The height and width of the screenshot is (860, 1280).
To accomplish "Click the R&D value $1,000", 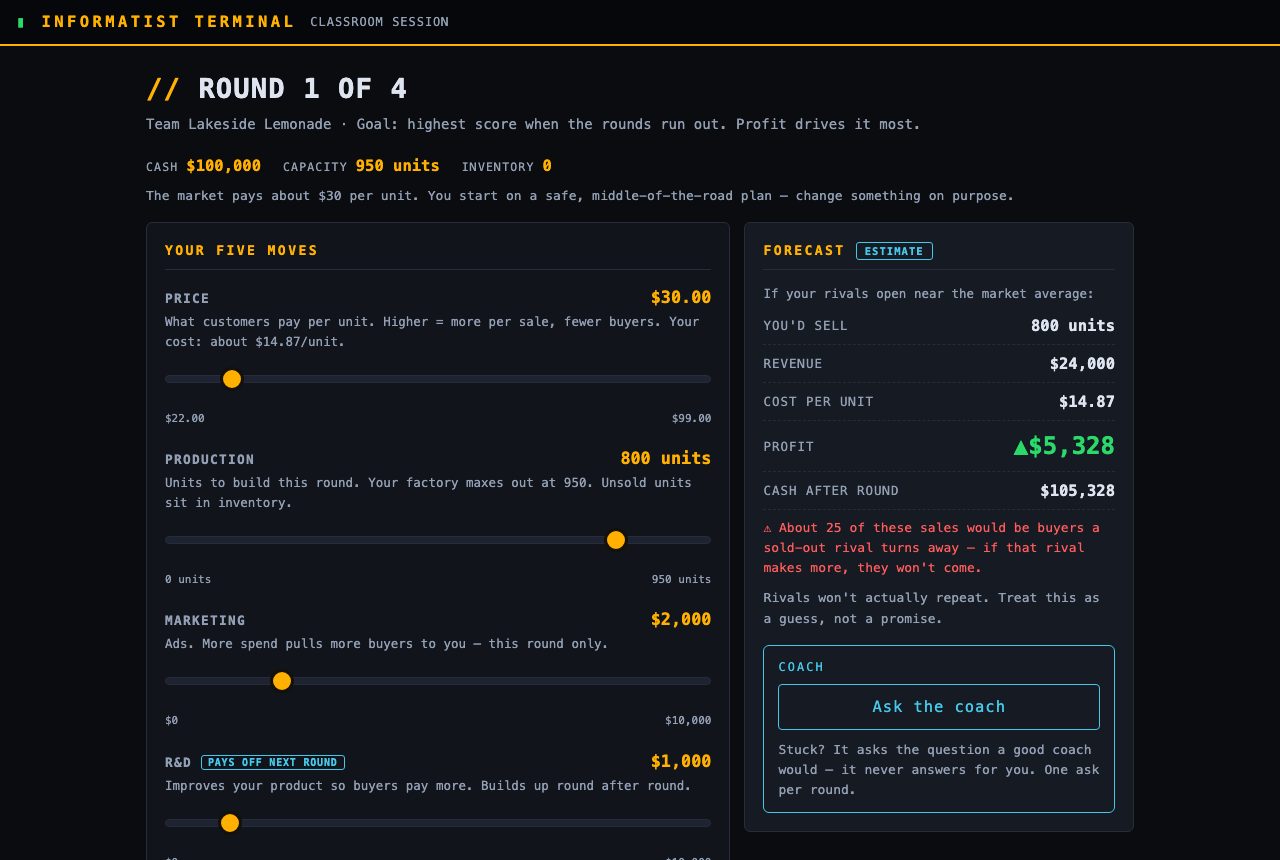I will click(681, 761).
